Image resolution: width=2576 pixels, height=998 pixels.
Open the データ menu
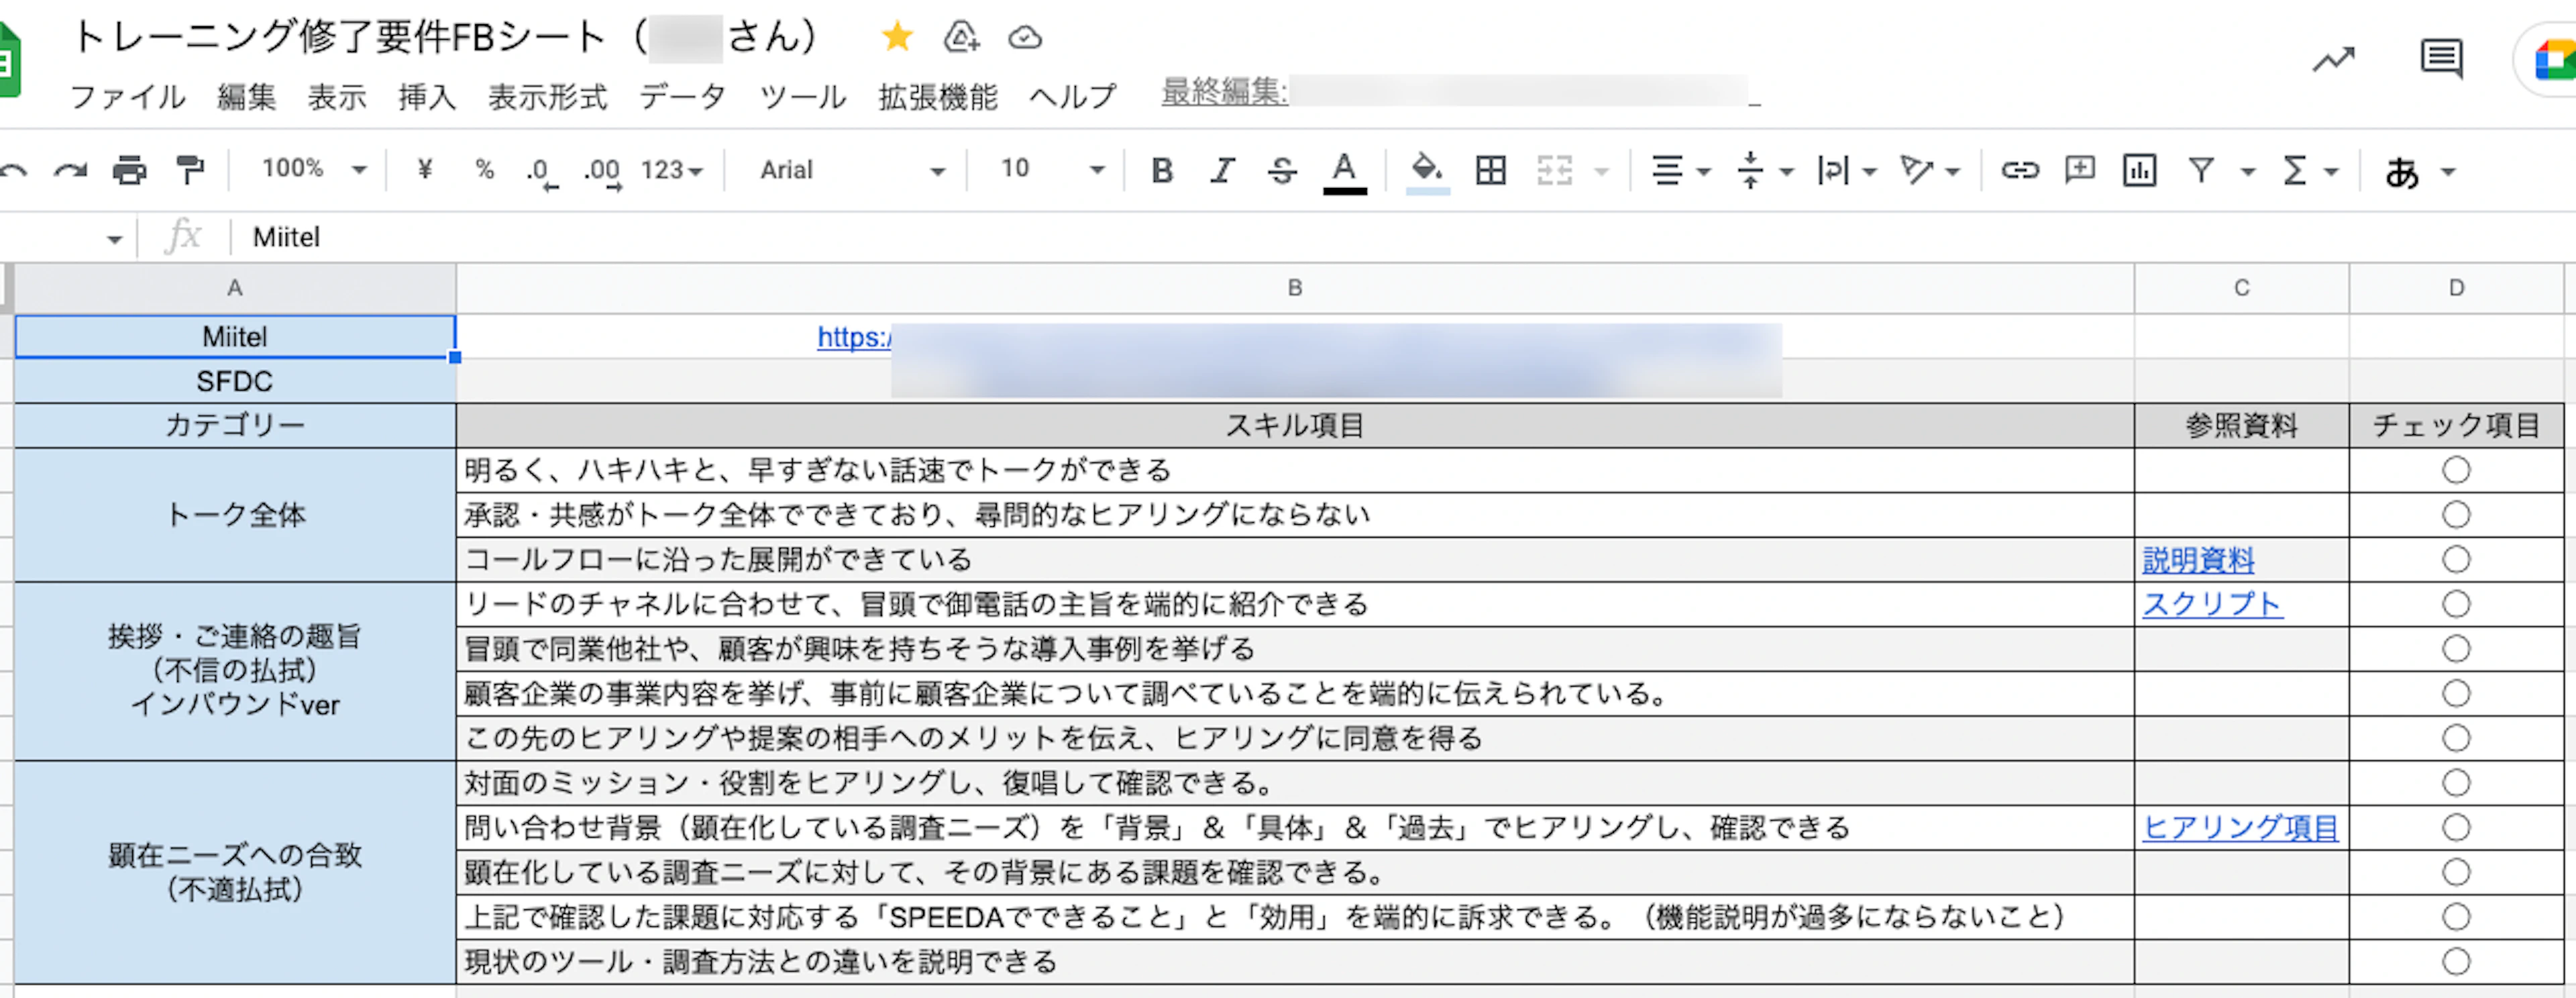click(x=683, y=97)
